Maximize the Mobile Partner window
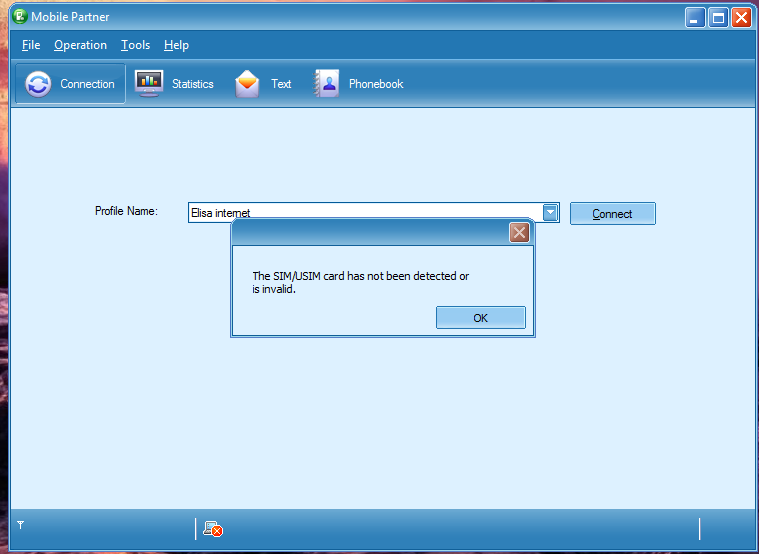759x554 pixels. click(x=718, y=18)
